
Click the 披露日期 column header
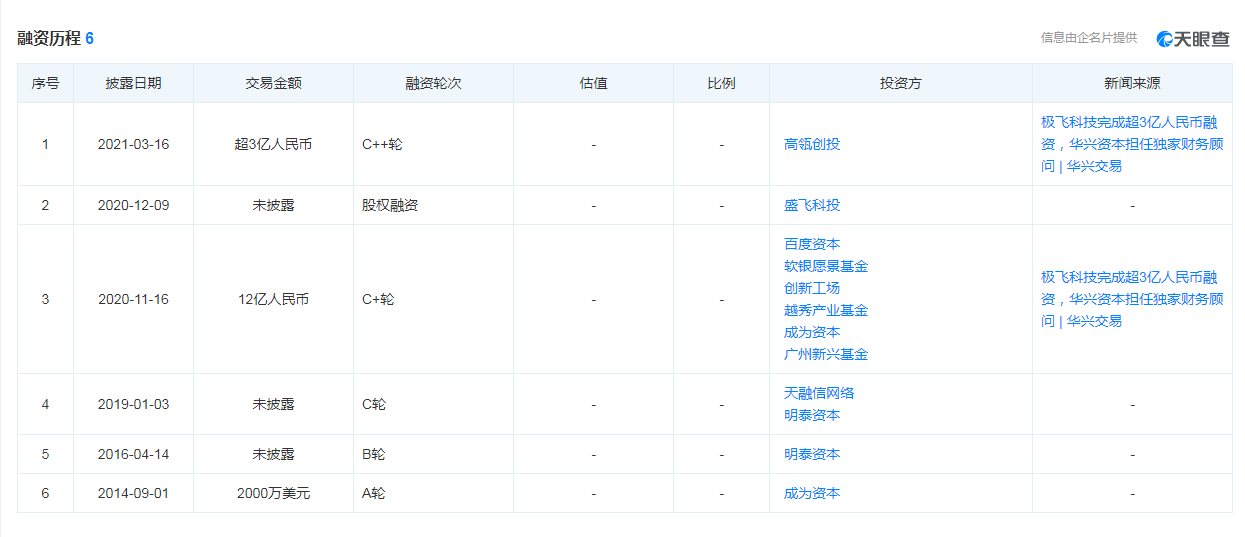[133, 83]
